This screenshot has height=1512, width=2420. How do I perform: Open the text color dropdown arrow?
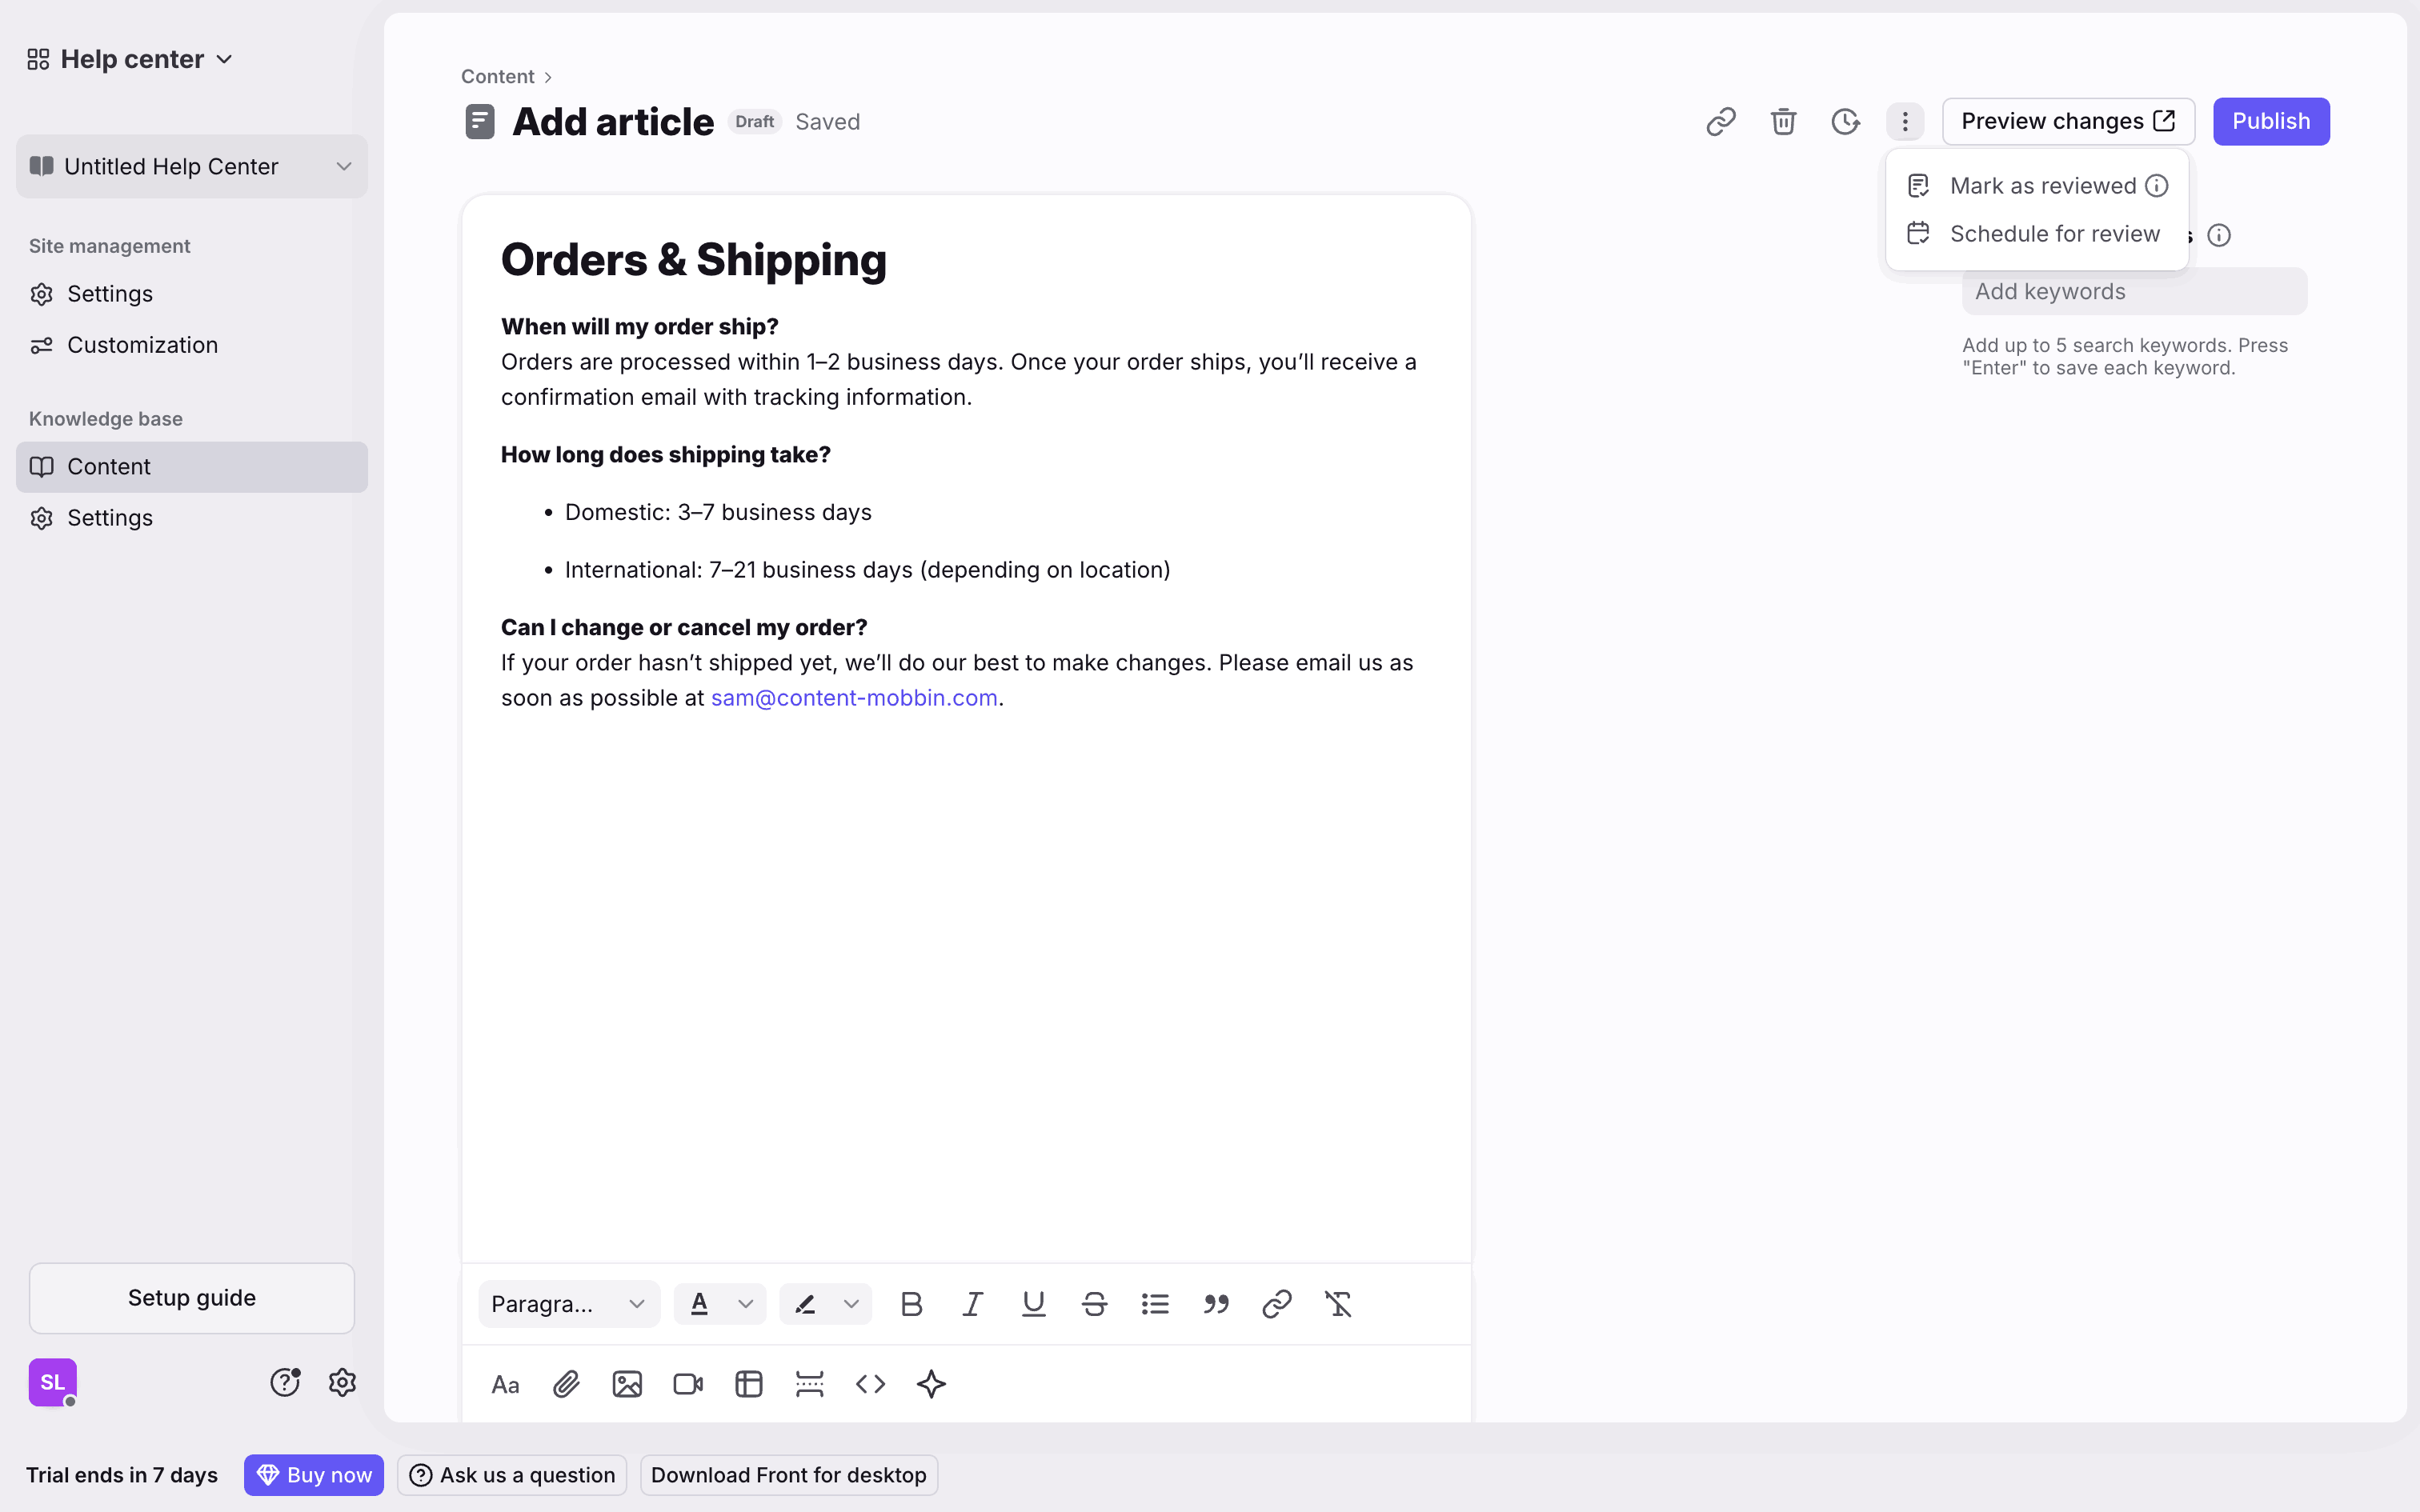tap(745, 1304)
